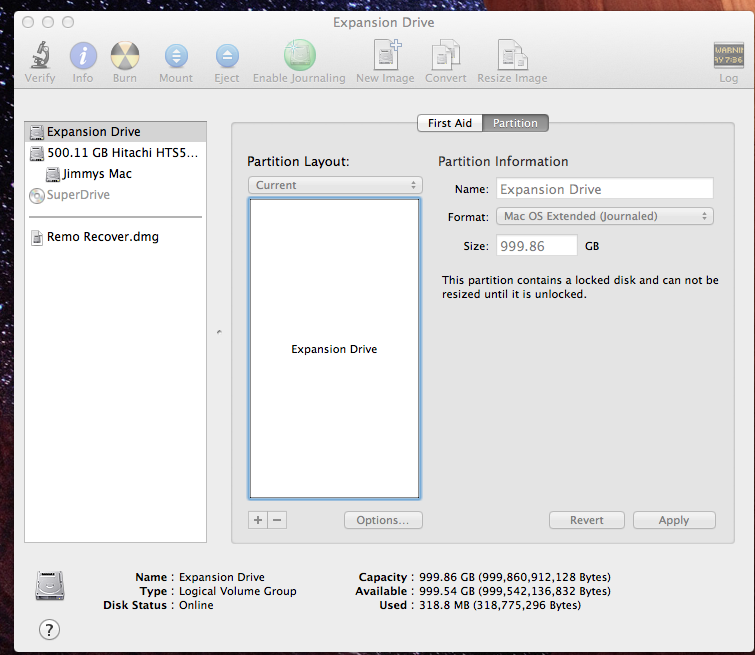Switch to the First Aid tab
This screenshot has height=655, width=755.
point(450,123)
